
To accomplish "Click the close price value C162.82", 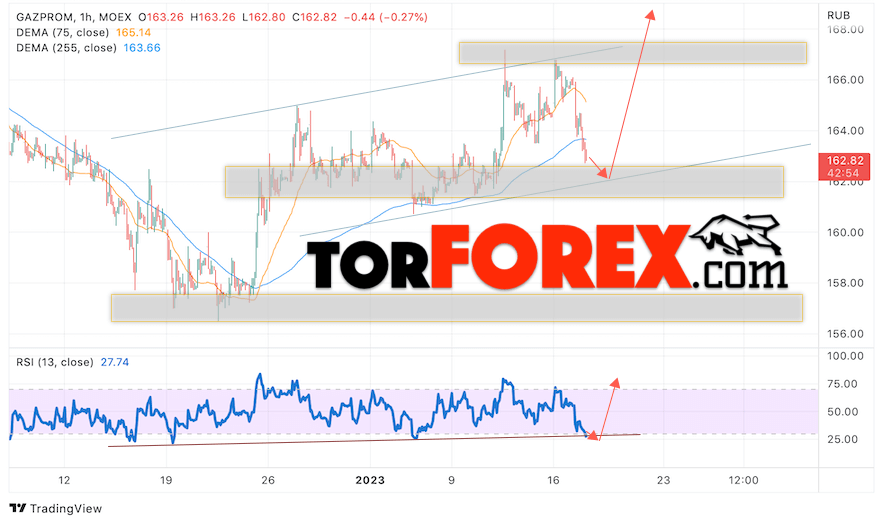I will coord(314,17).
